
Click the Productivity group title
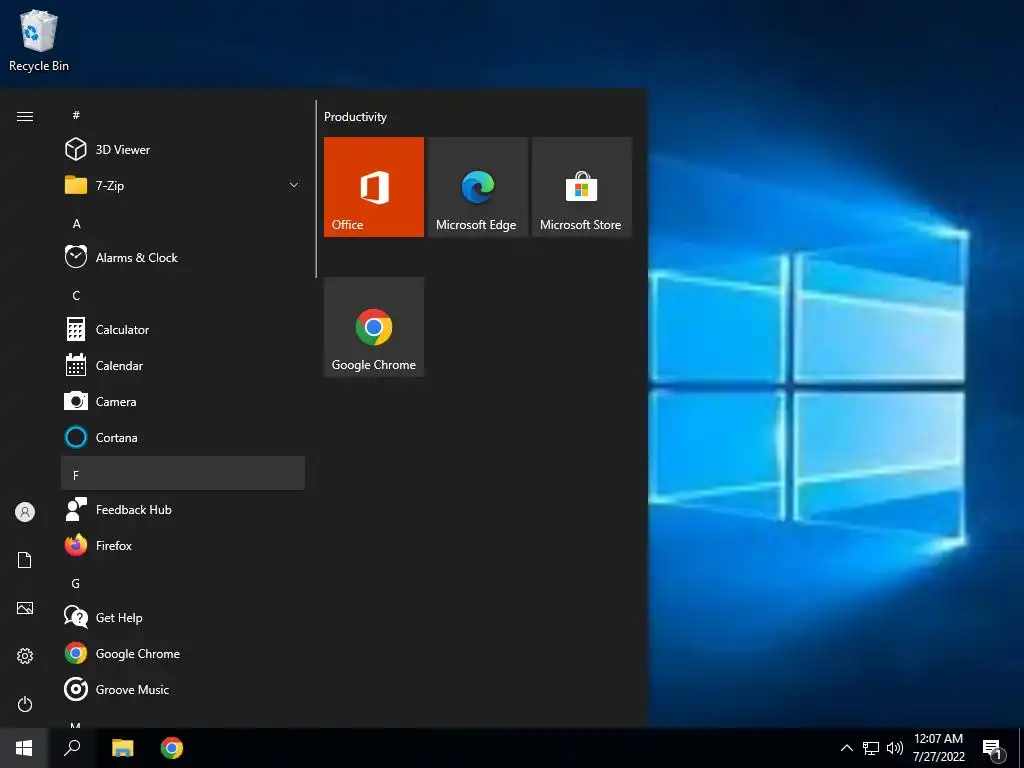tap(355, 117)
